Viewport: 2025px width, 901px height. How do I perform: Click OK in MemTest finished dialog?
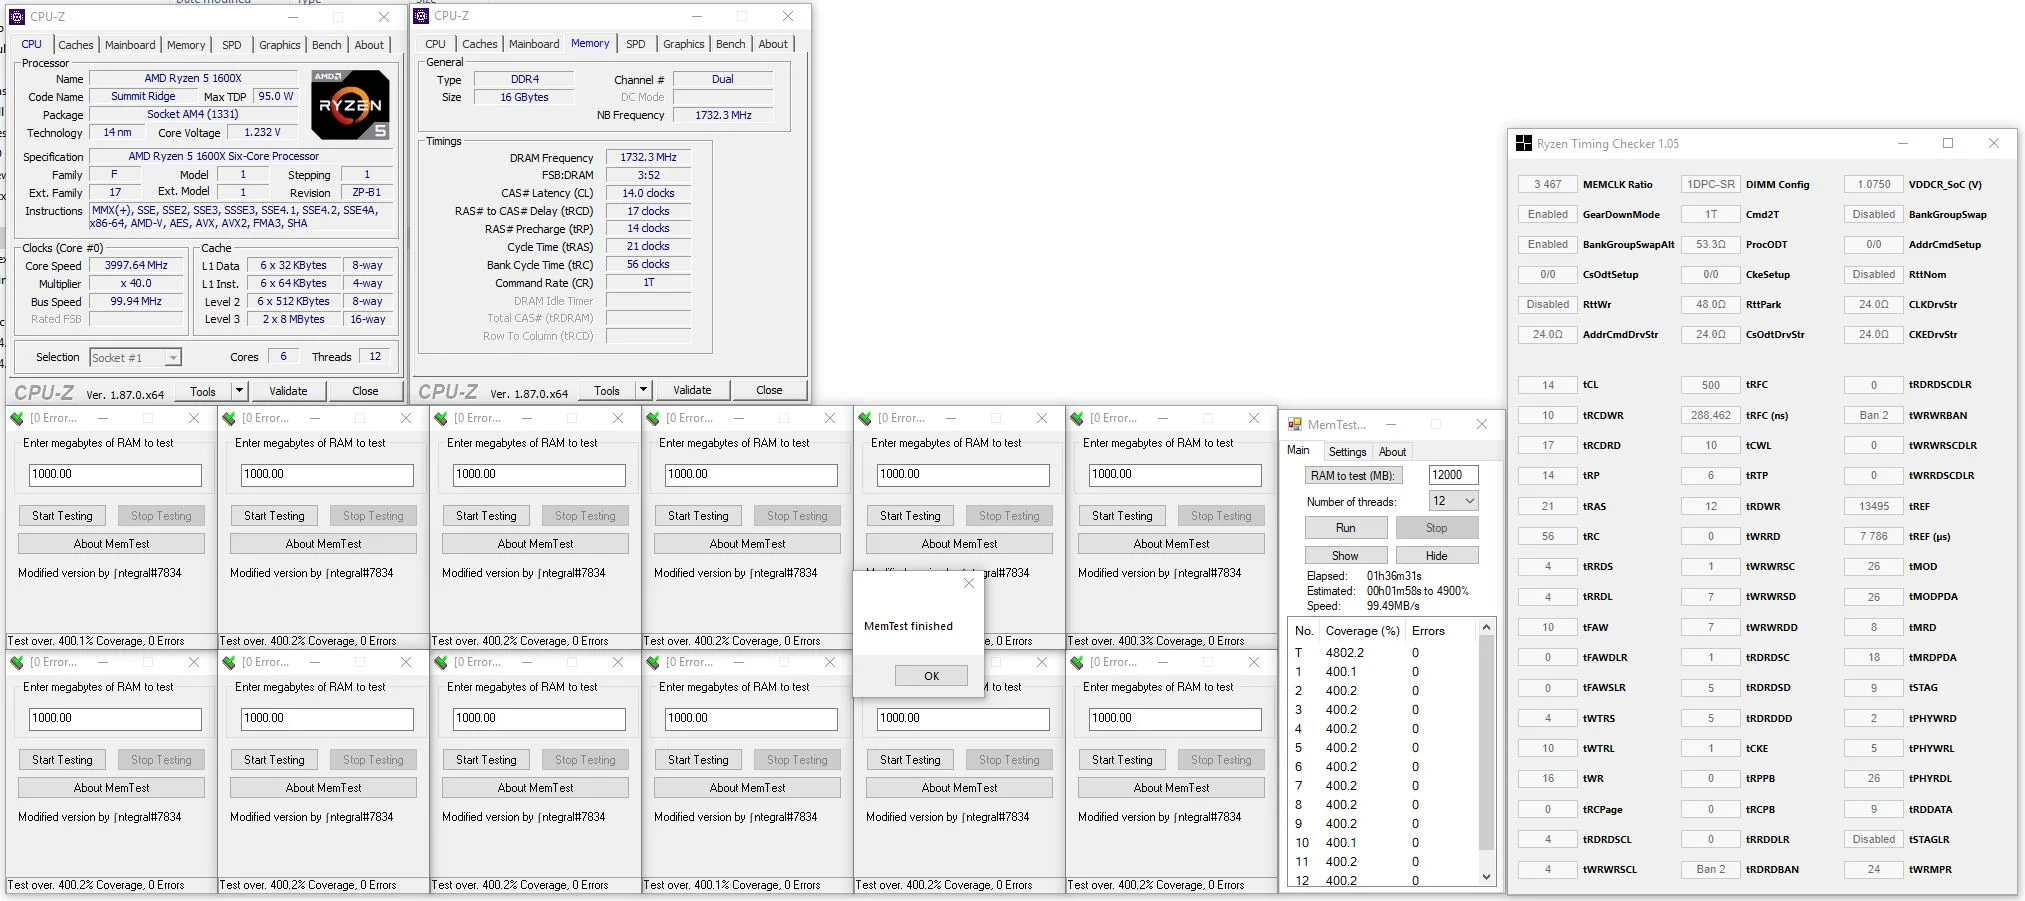[931, 676]
